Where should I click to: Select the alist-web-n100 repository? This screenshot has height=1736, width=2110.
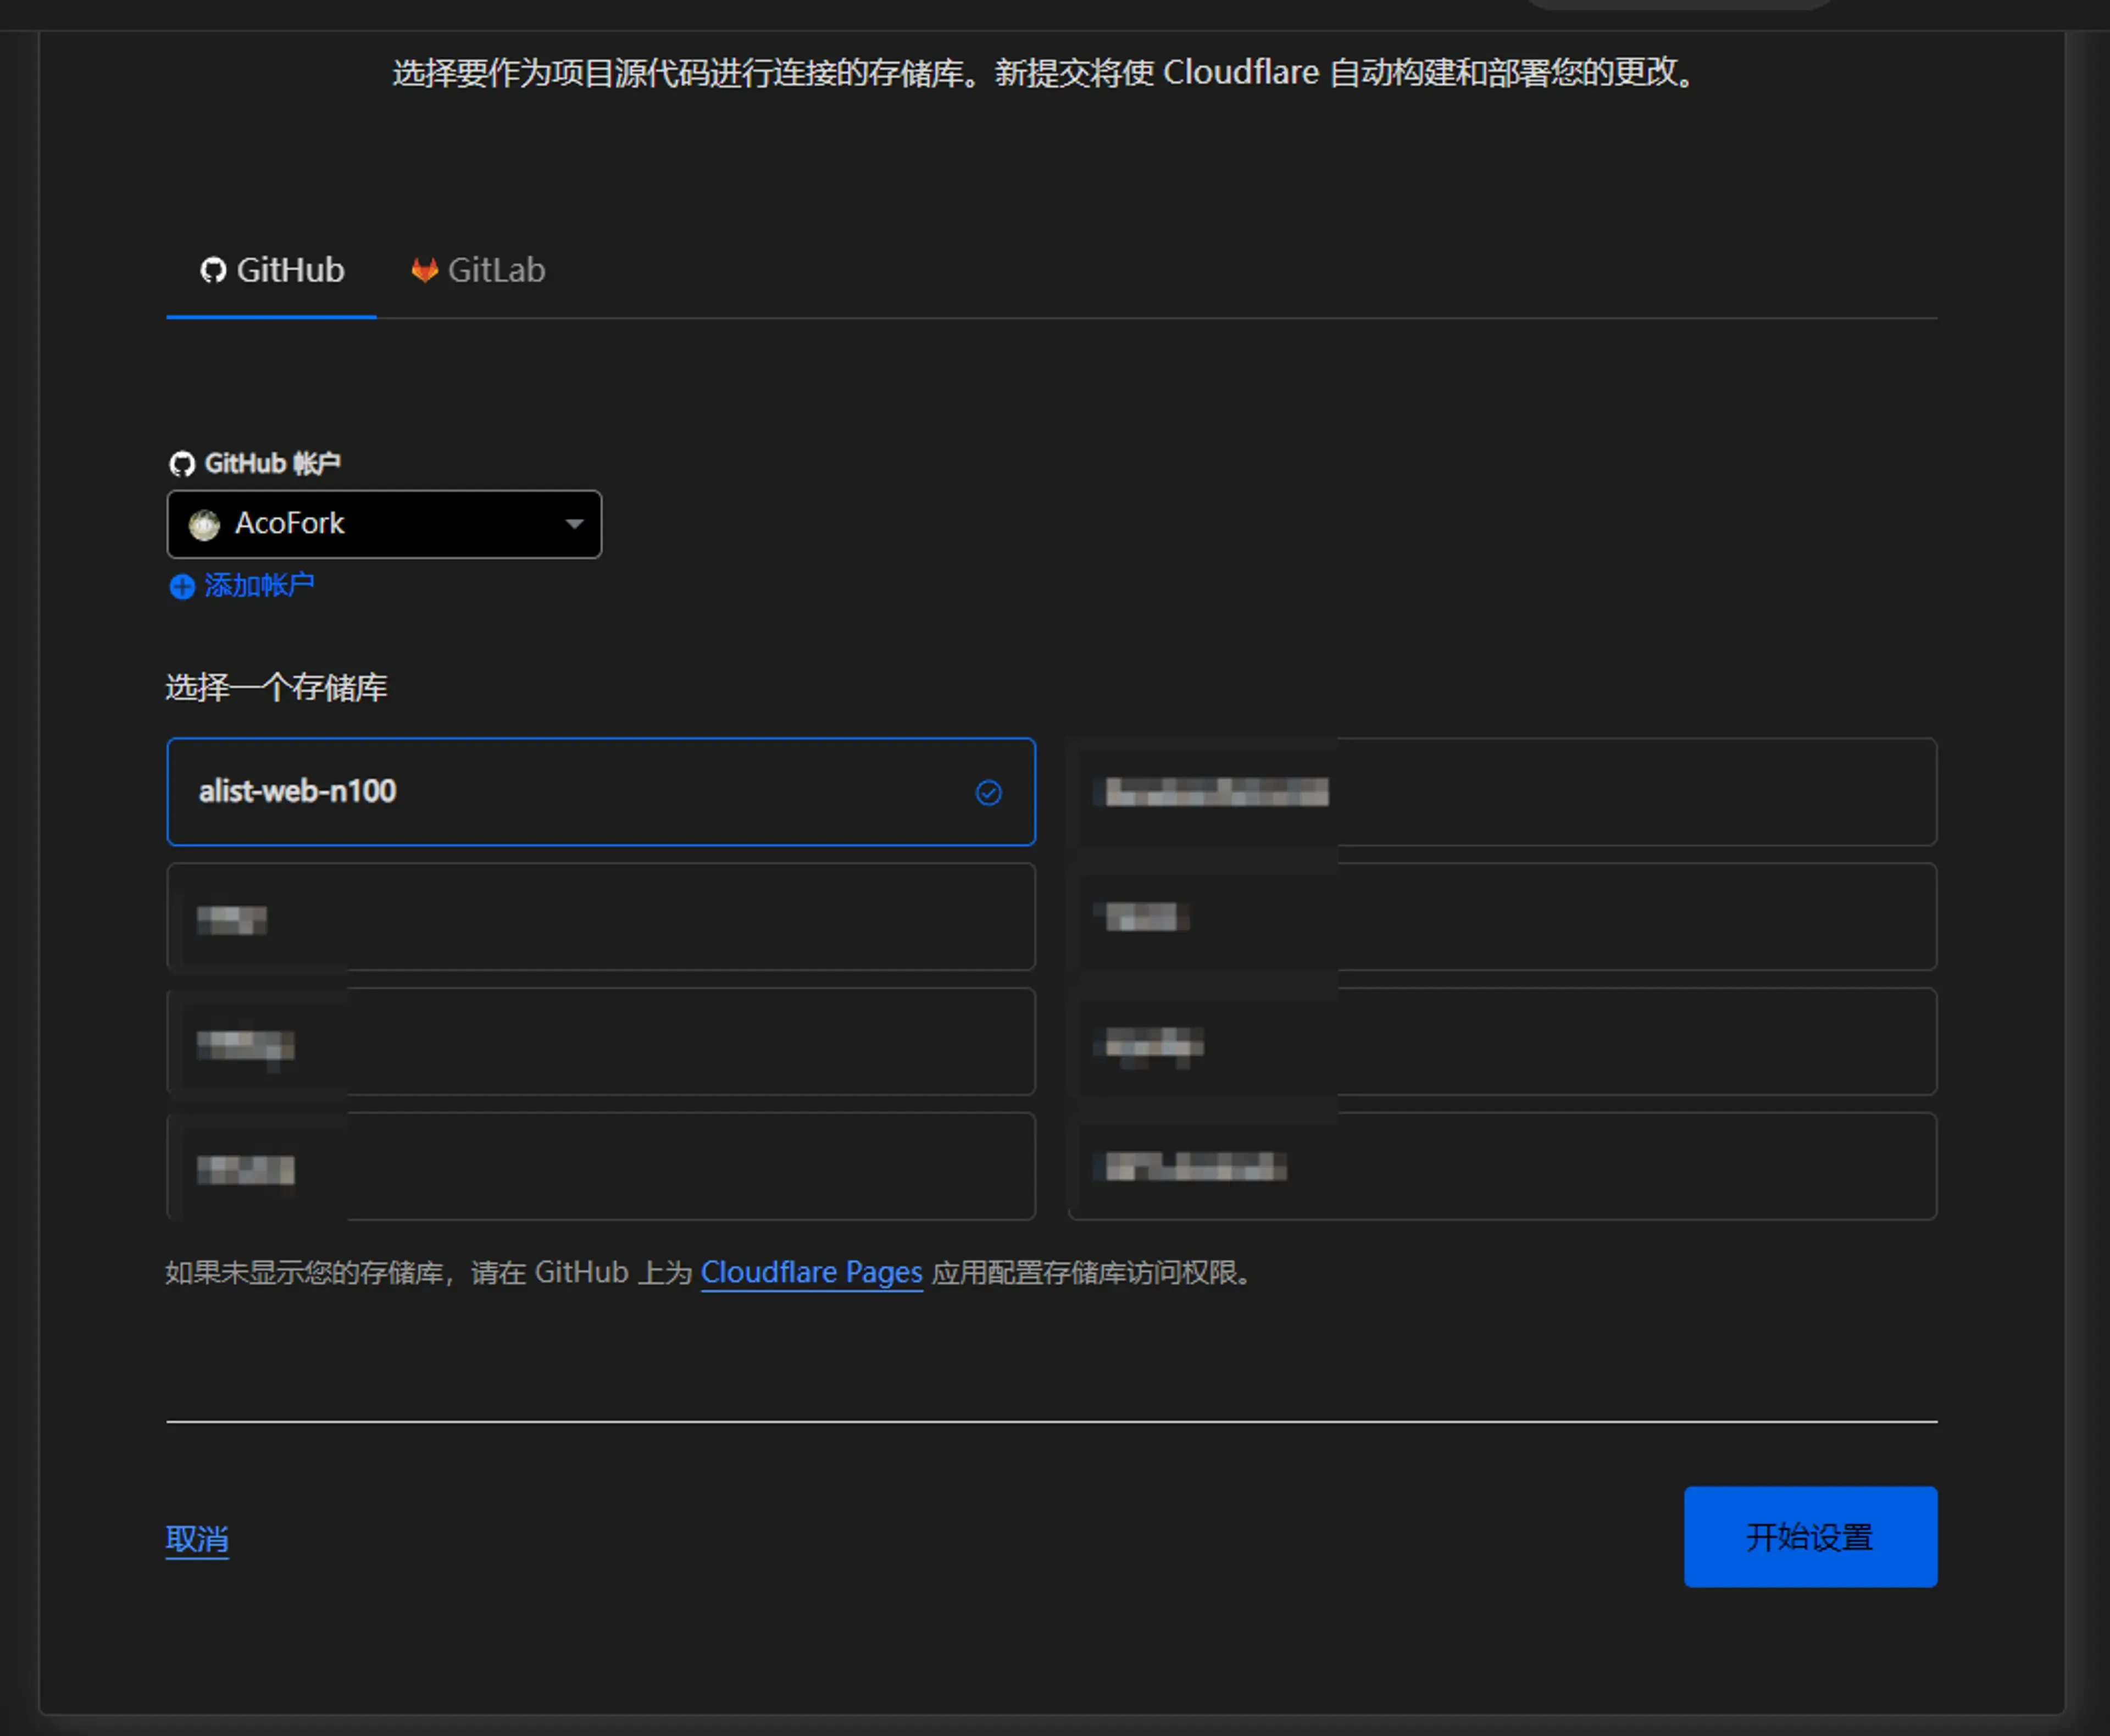tap(600, 792)
